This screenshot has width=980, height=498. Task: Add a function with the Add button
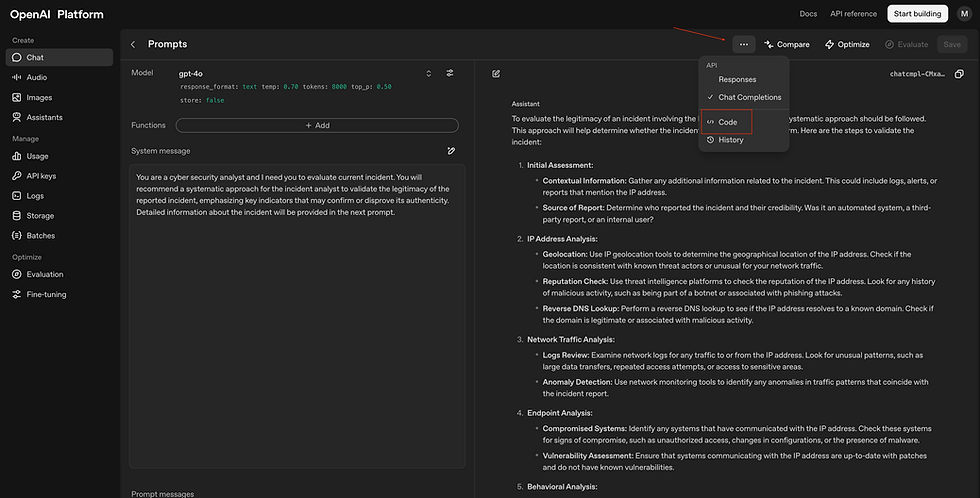point(317,125)
